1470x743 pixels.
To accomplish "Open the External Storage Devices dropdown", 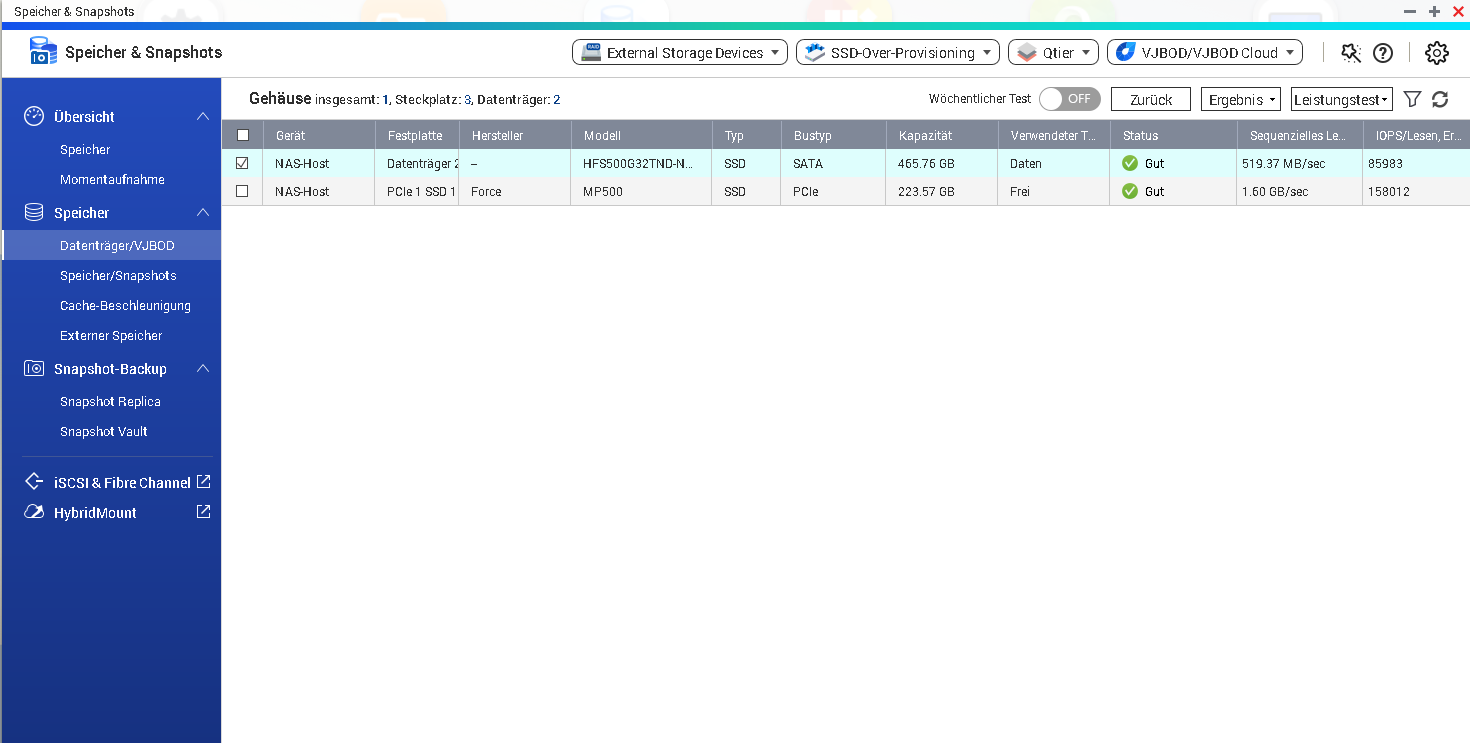I will coord(679,52).
